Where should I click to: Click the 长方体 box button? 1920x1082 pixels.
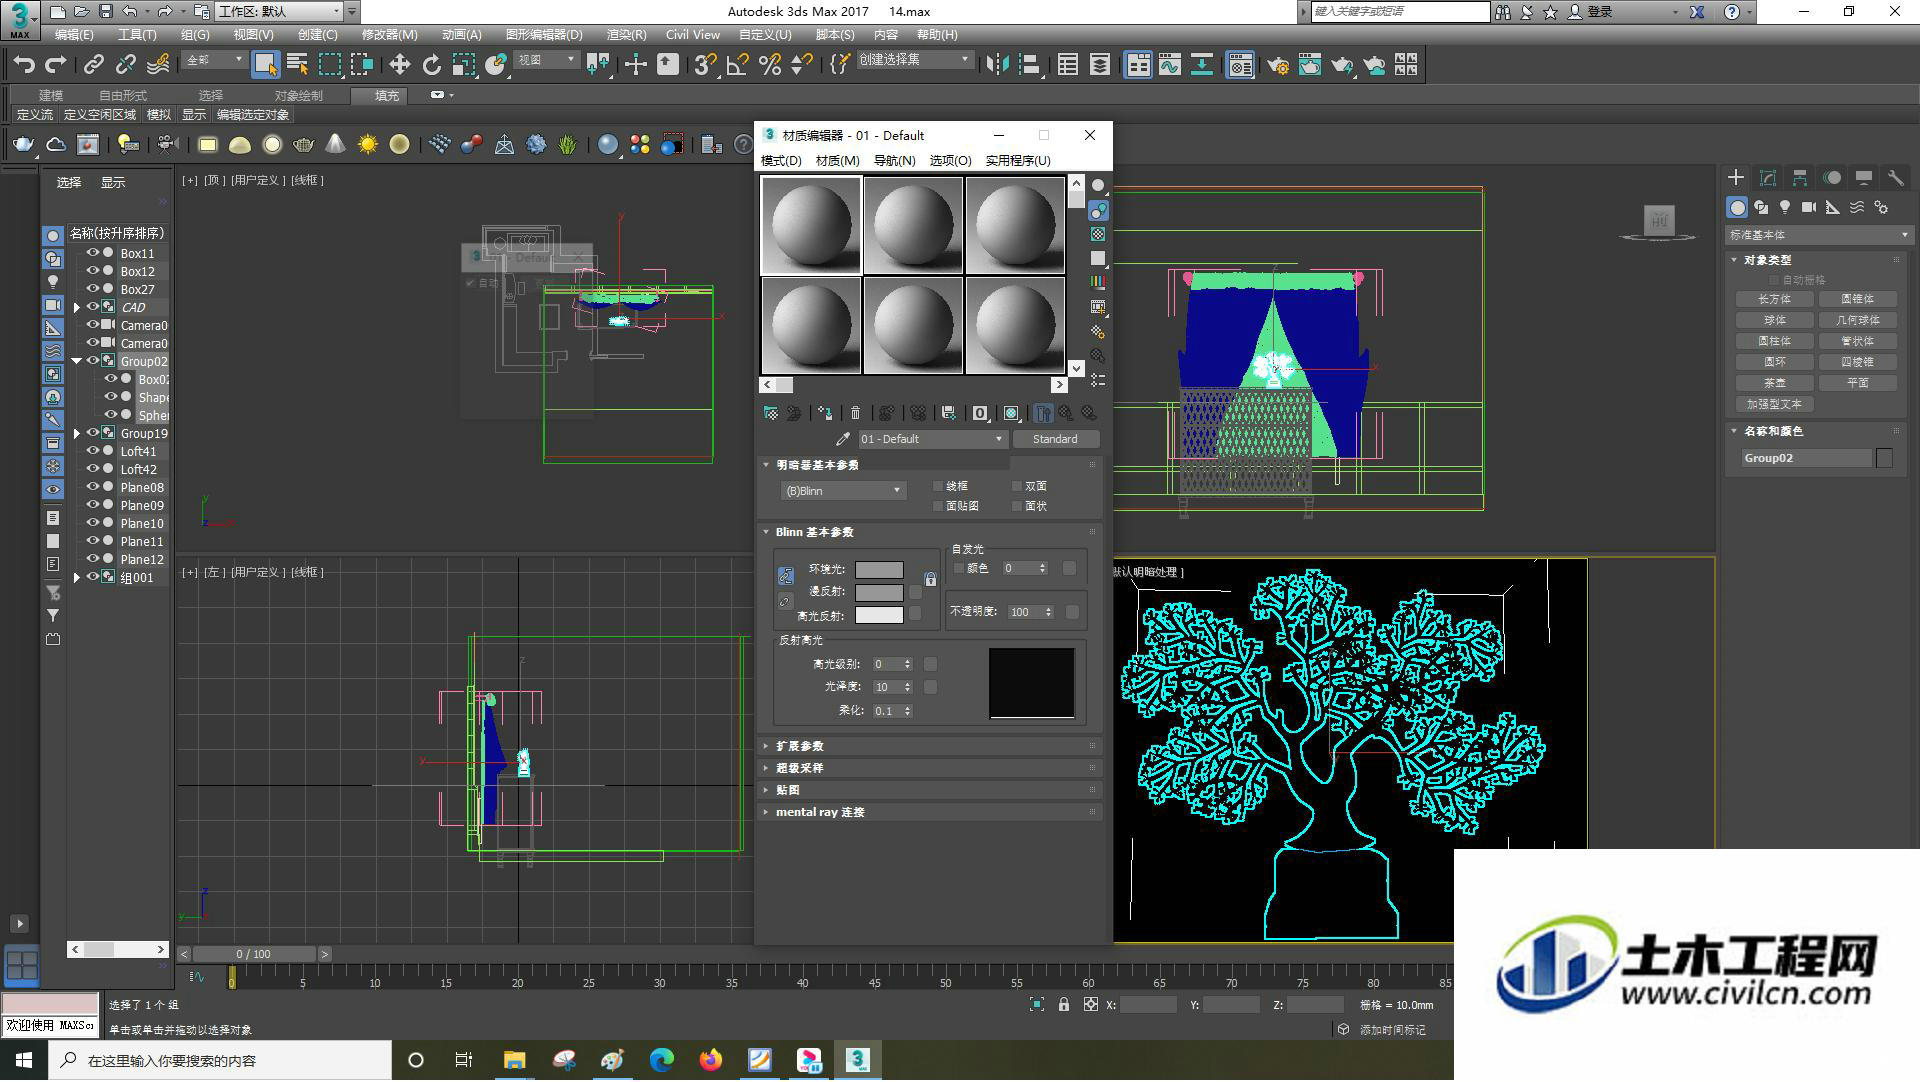pos(1775,299)
